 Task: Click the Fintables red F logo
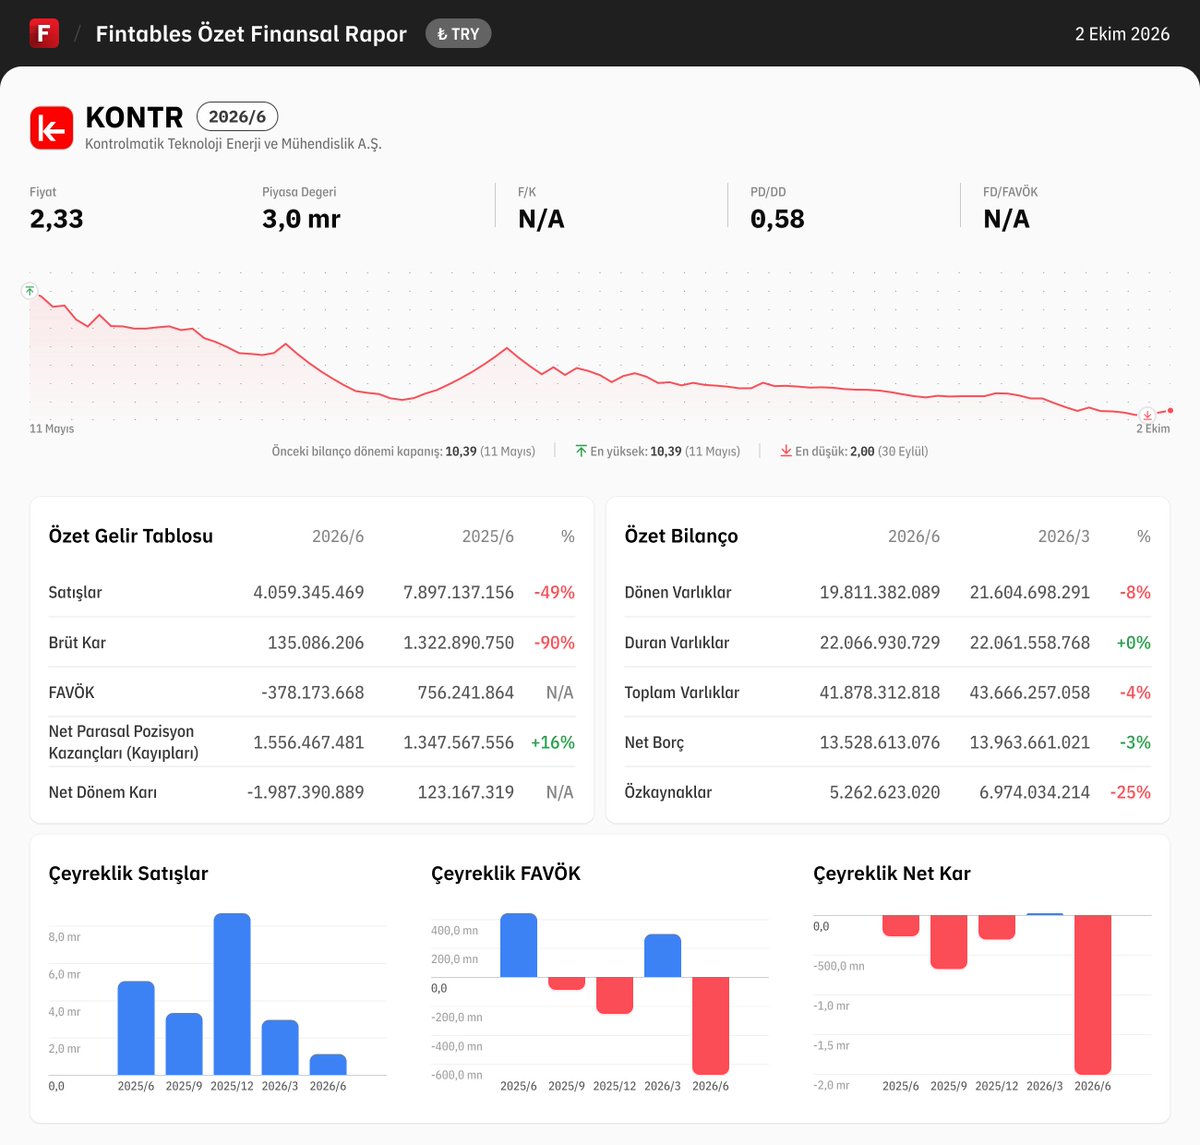(x=44, y=33)
